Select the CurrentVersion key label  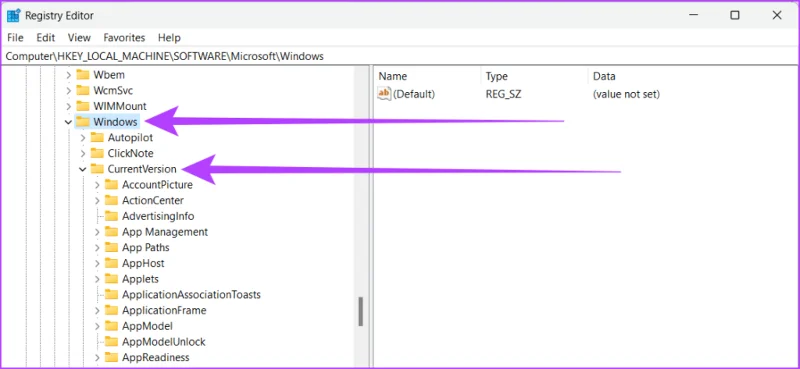click(x=142, y=169)
